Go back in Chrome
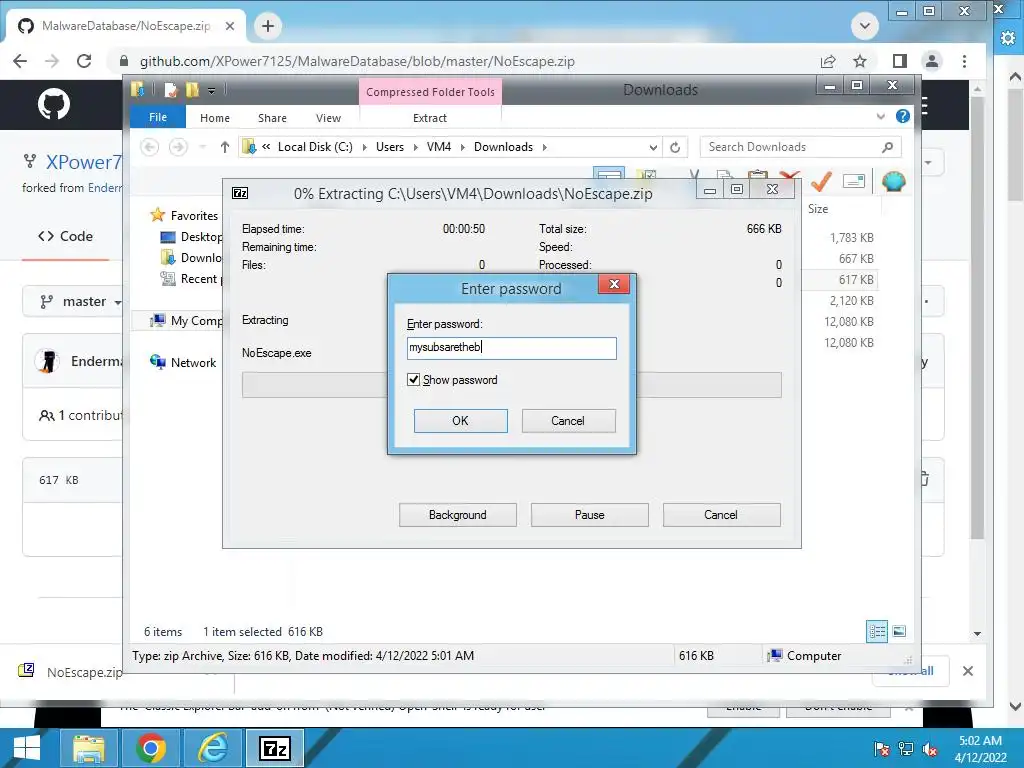The image size is (1024, 768). click(x=20, y=61)
